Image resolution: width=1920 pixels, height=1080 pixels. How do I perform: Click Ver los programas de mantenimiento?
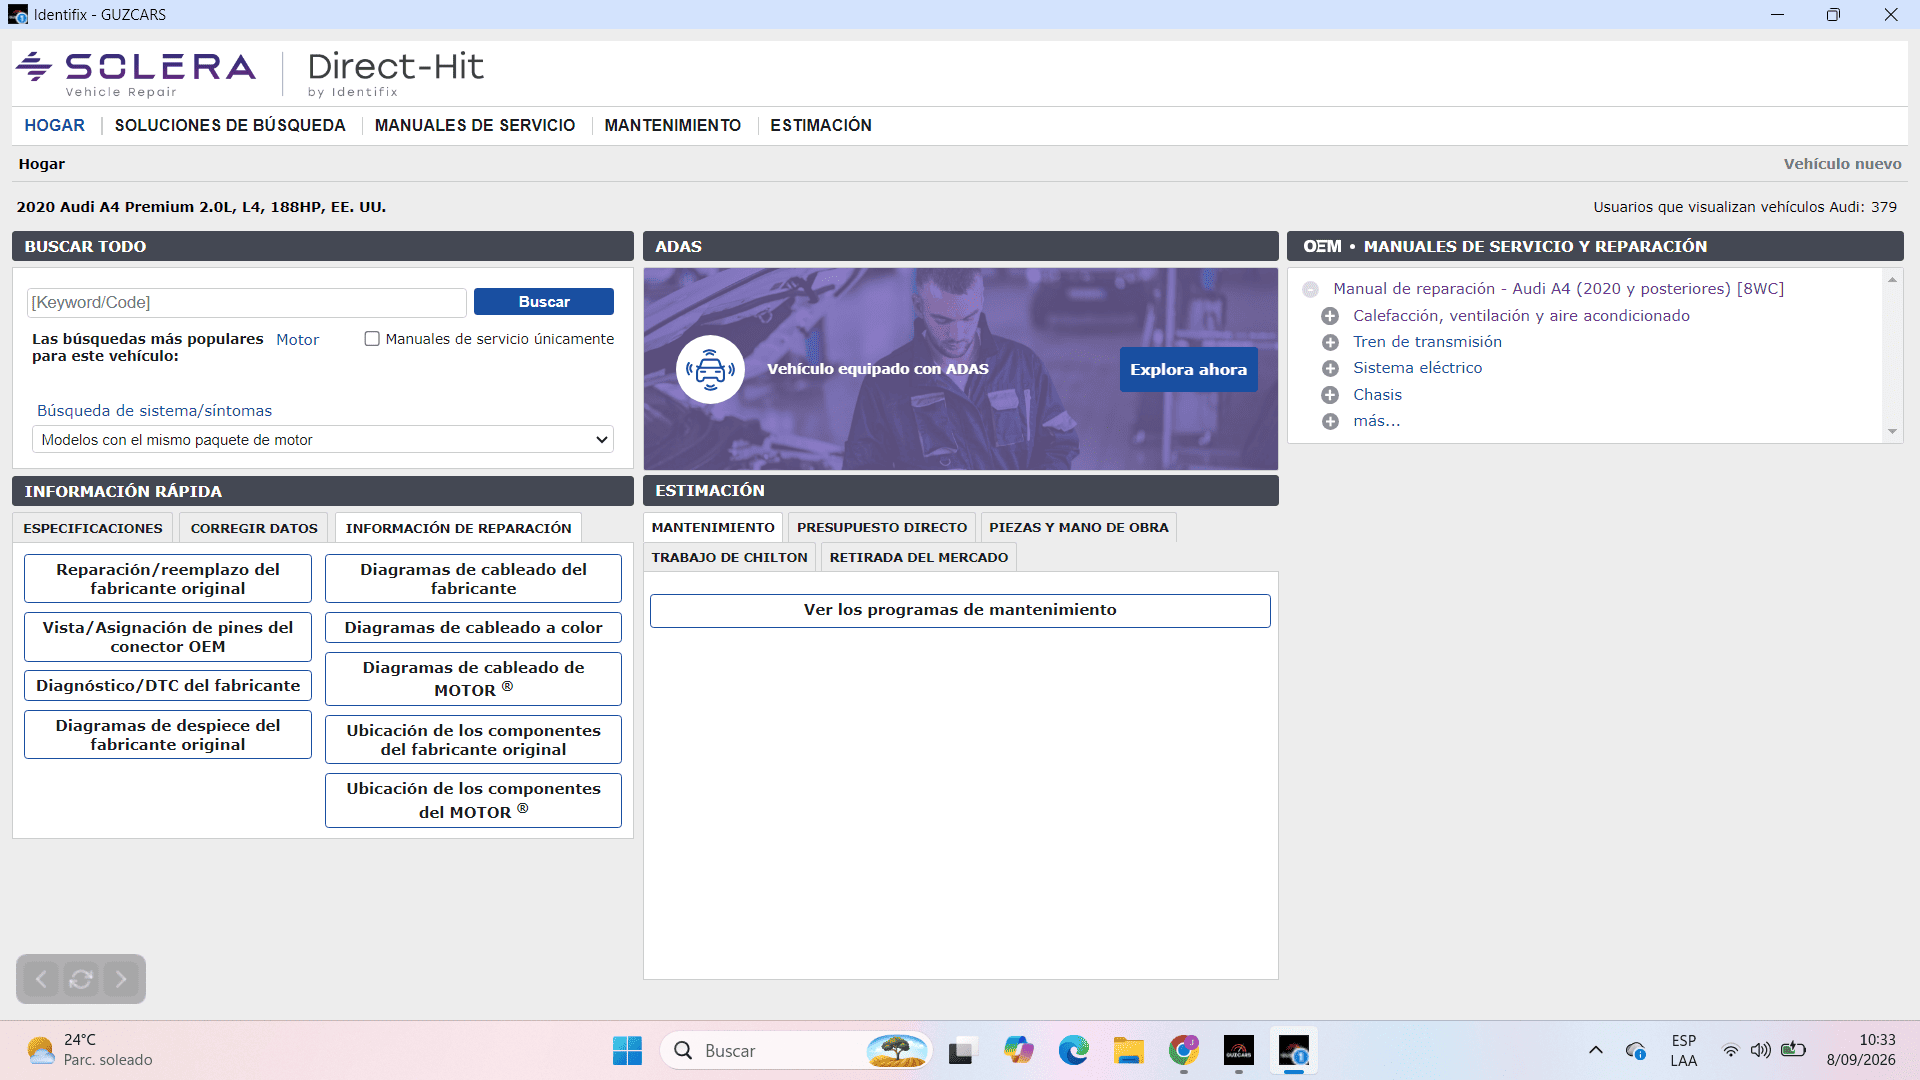(x=960, y=610)
